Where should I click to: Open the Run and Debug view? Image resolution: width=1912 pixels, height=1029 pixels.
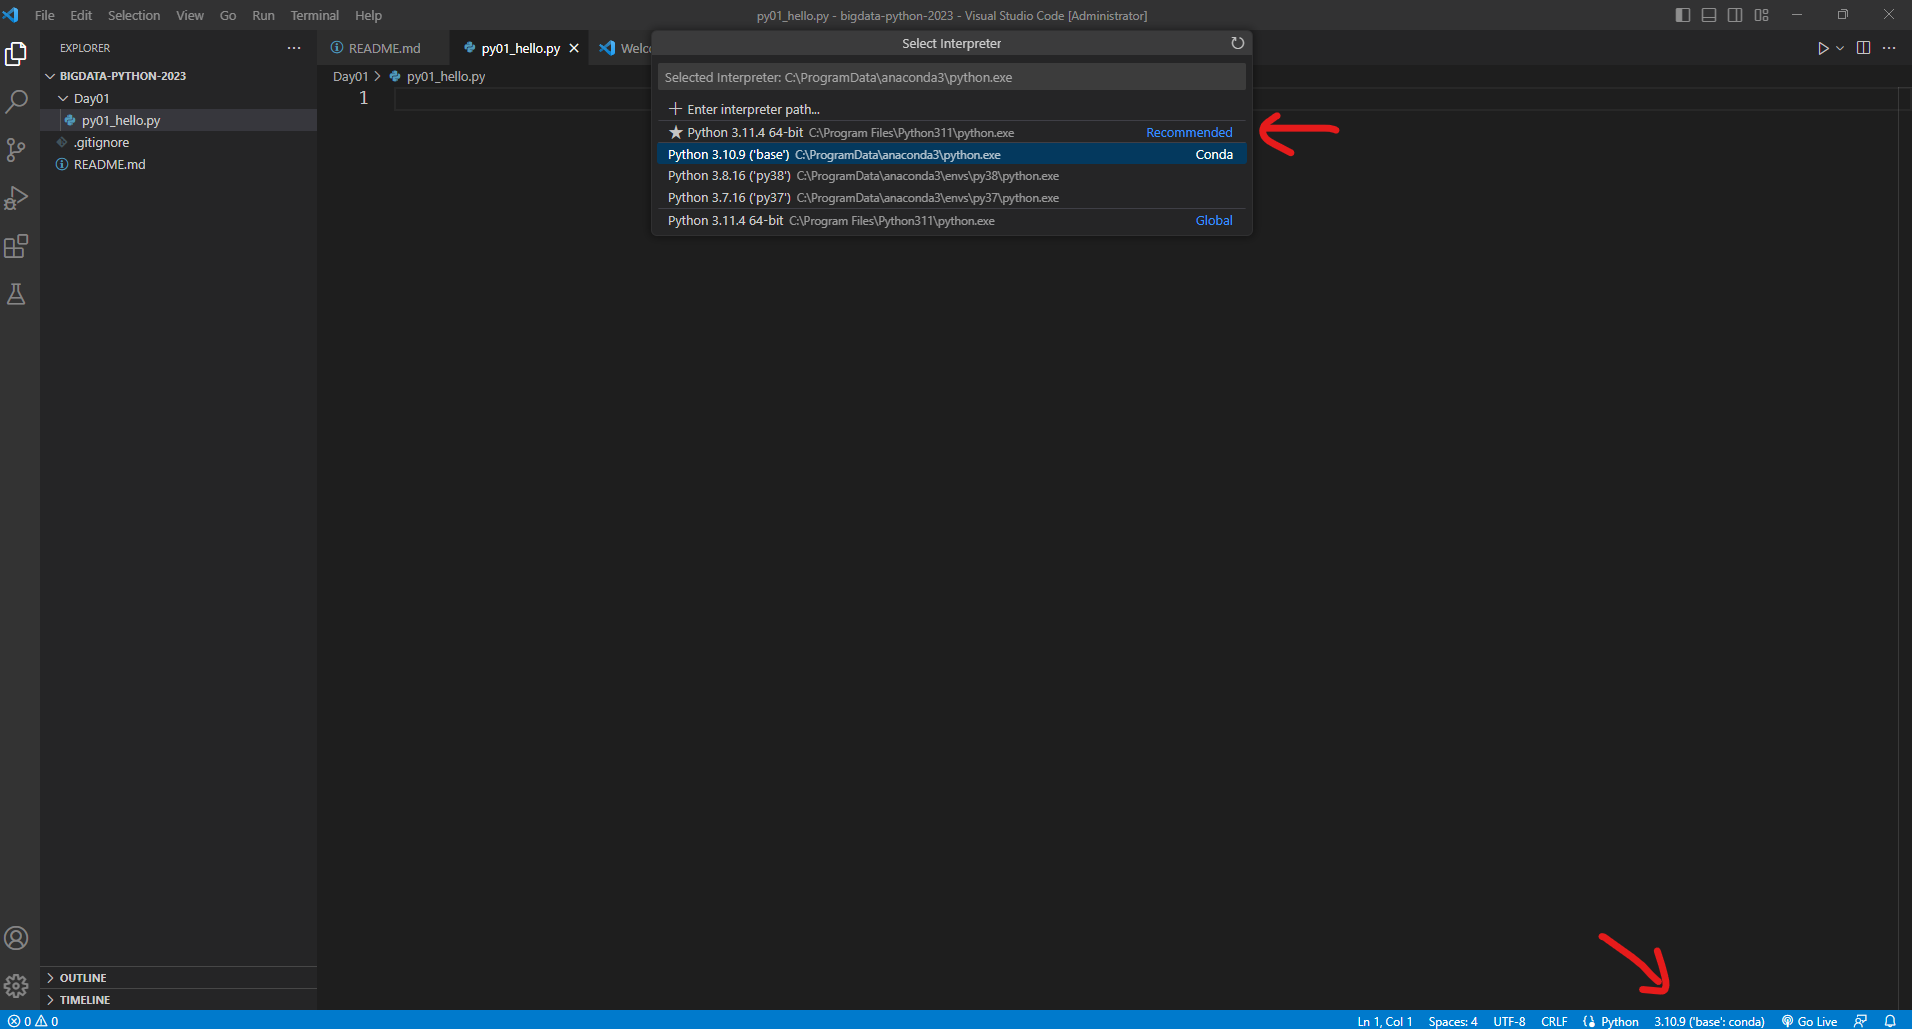16,198
